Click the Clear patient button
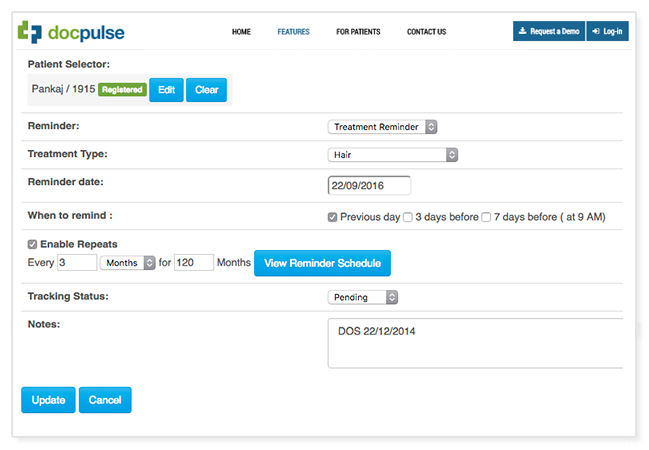Image resolution: width=649 pixels, height=450 pixels. (x=207, y=90)
